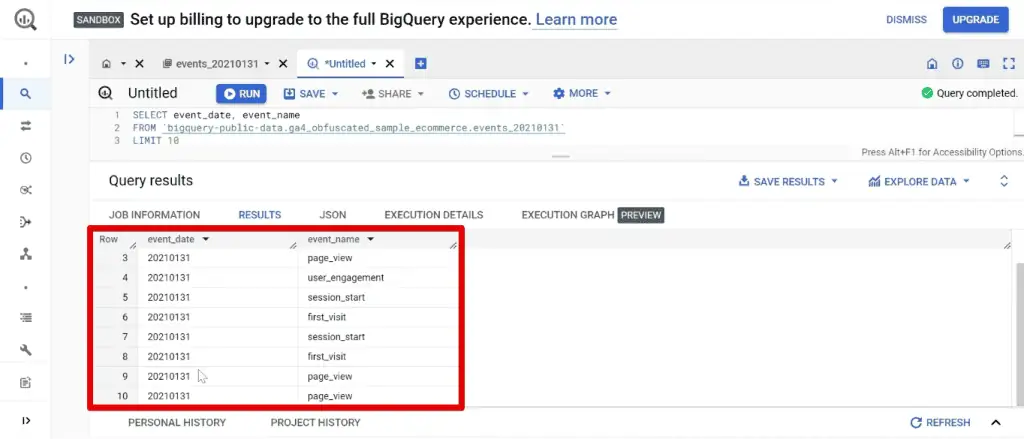Switch to the JSON tab
The image size is (1024, 439).
[332, 215]
